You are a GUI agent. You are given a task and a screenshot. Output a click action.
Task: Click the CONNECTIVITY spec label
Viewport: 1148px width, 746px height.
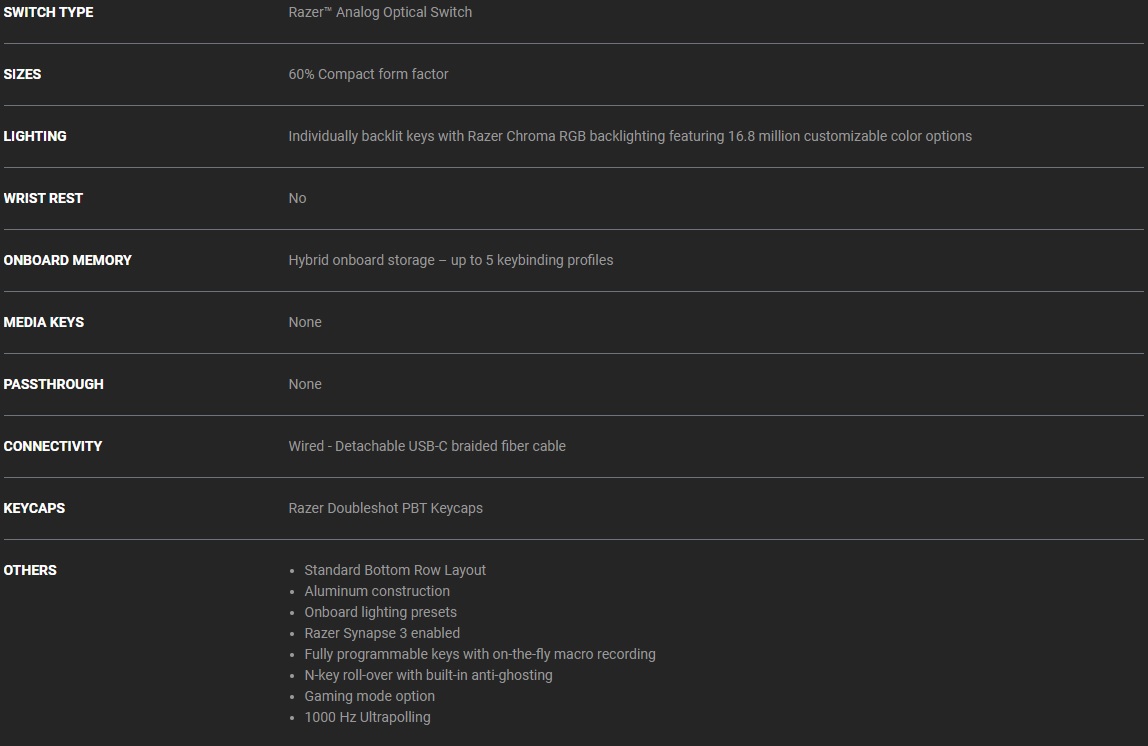coord(53,446)
